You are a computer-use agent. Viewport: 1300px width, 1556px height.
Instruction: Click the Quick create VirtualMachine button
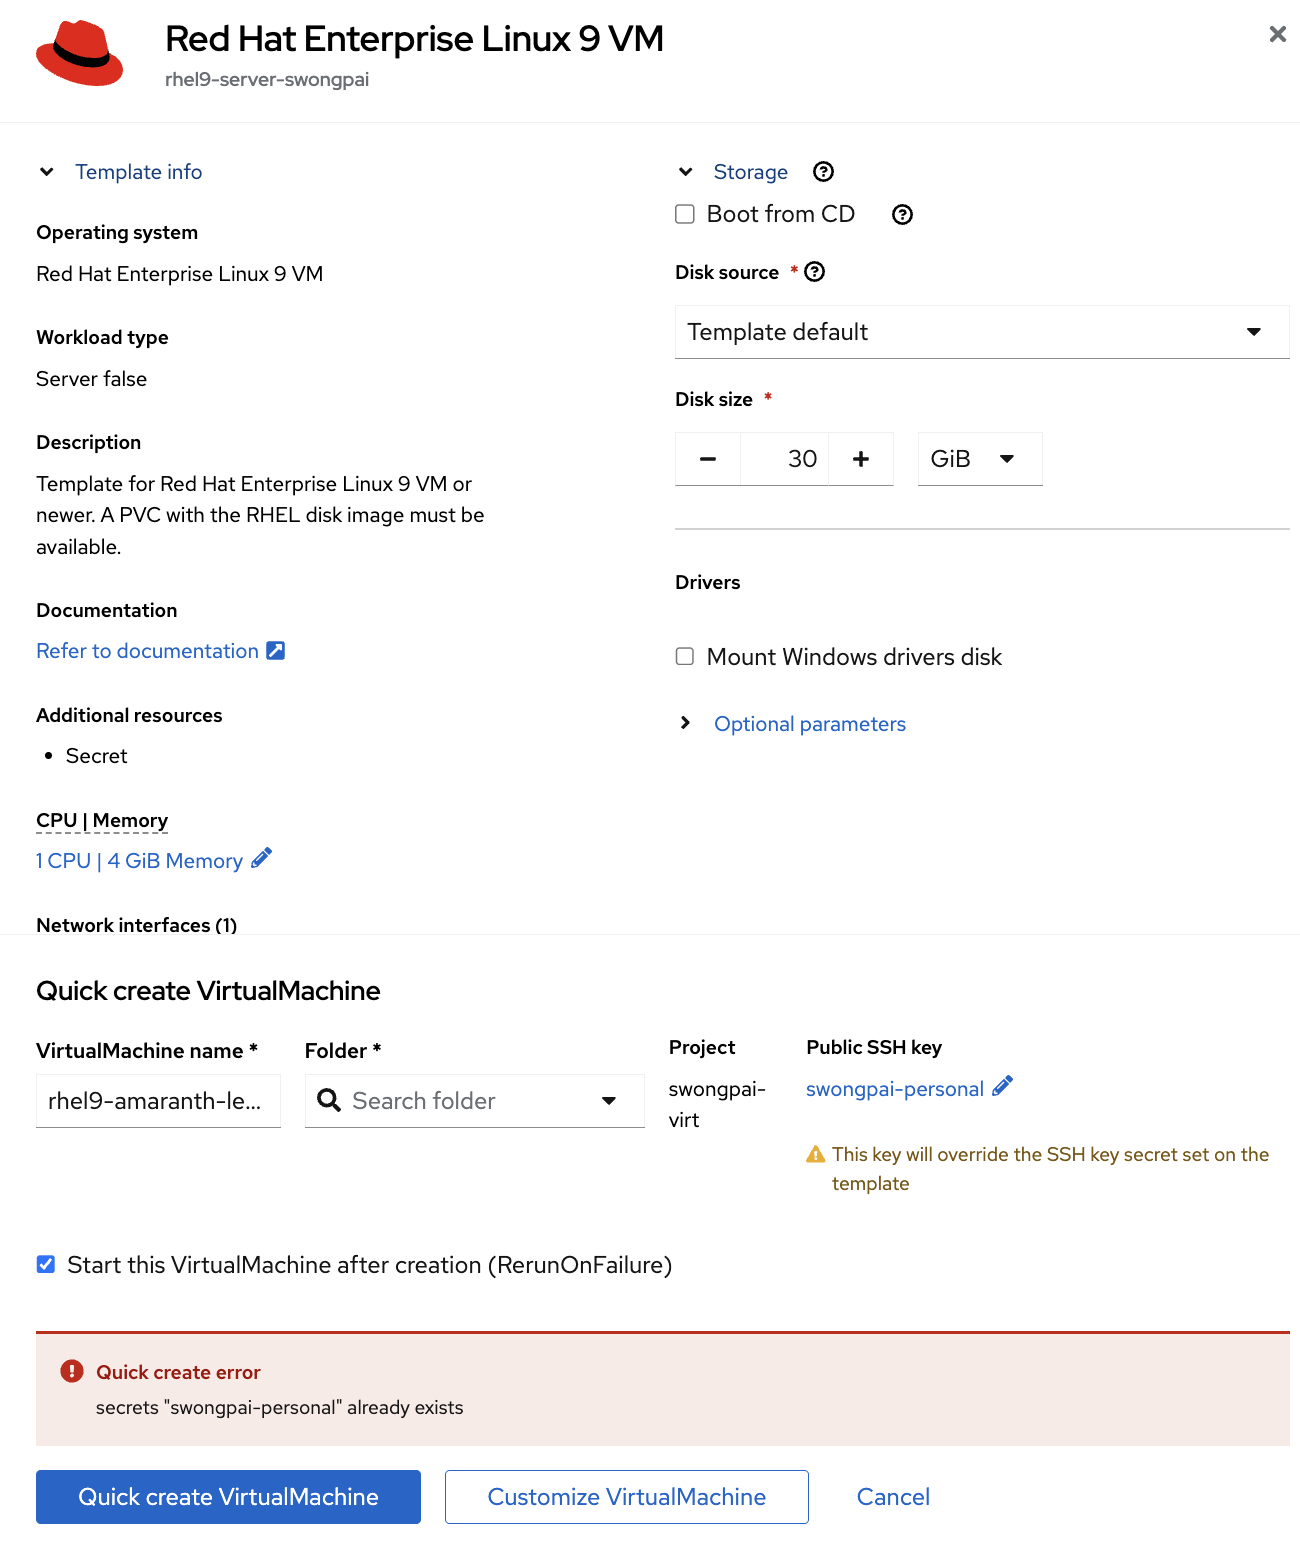coord(228,1497)
